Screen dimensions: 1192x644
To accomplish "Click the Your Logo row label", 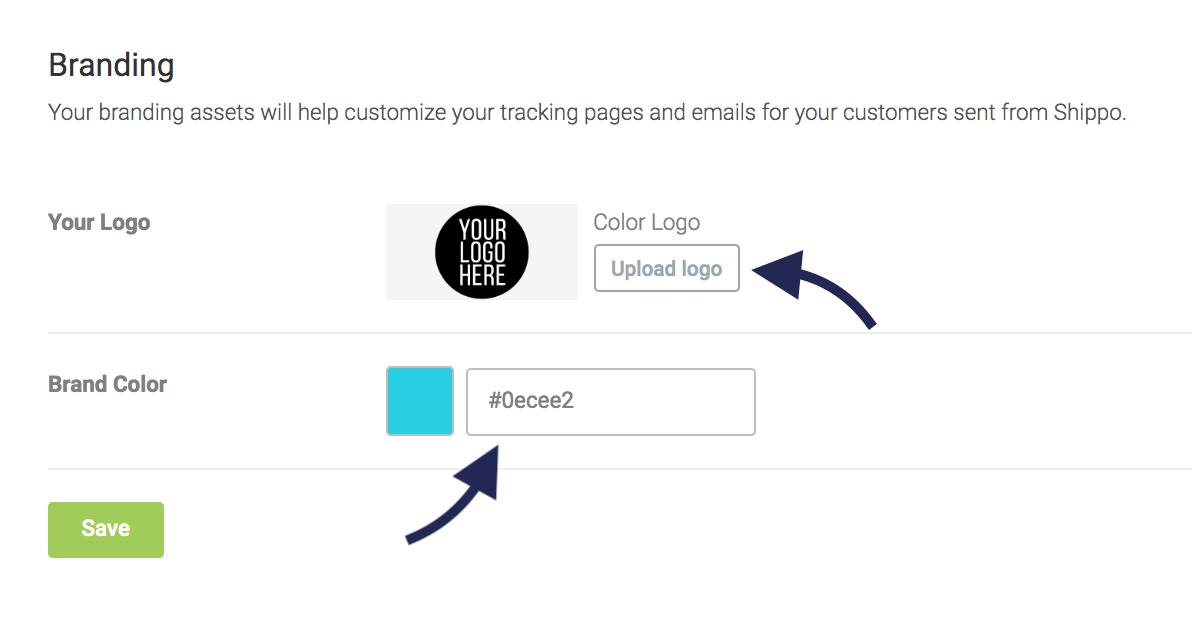I will (99, 222).
